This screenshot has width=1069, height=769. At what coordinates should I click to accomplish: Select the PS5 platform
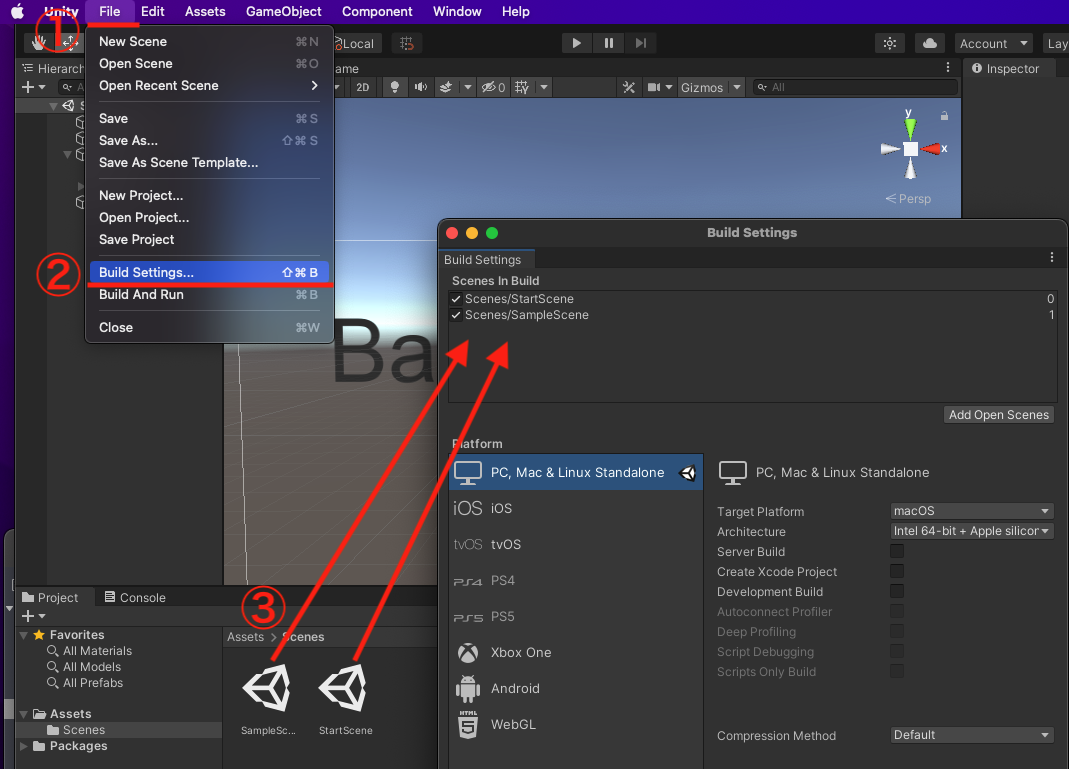pyautogui.click(x=576, y=616)
